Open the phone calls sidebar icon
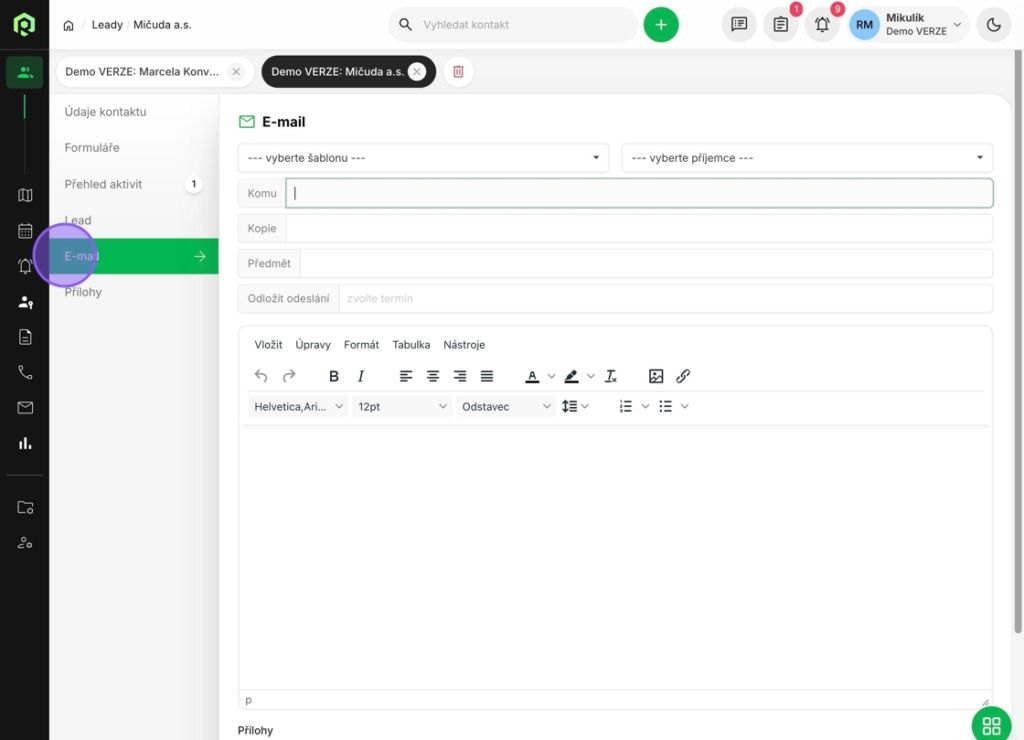Image resolution: width=1024 pixels, height=740 pixels. pyautogui.click(x=25, y=372)
